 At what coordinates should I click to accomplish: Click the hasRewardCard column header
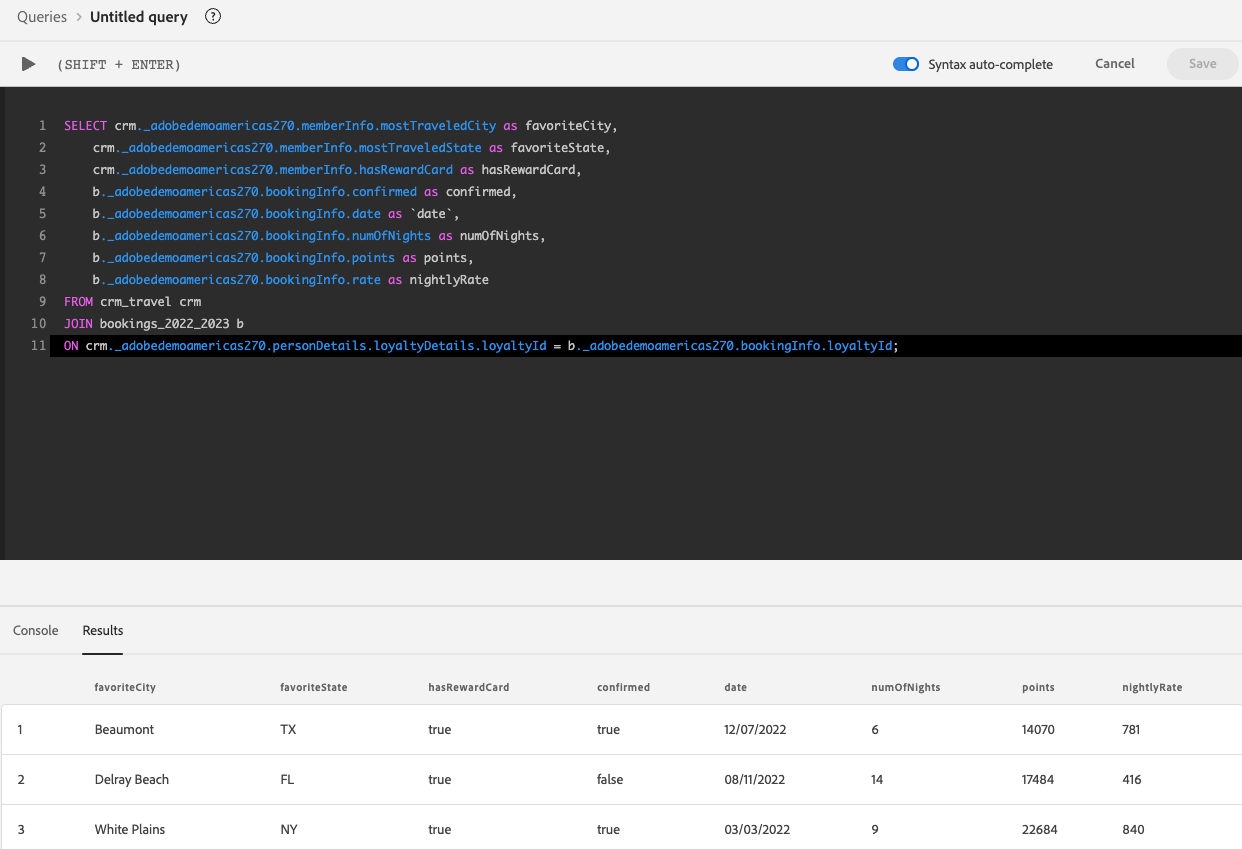pyautogui.click(x=469, y=687)
